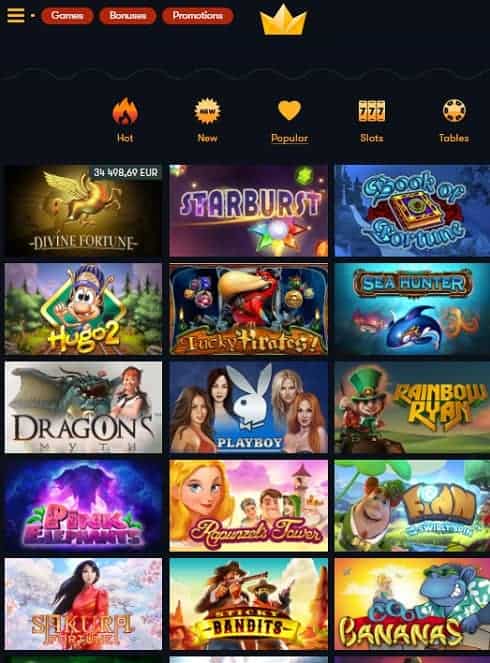The height and width of the screenshot is (663, 490).
Task: Select the Popular heart icon
Action: click(x=290, y=110)
